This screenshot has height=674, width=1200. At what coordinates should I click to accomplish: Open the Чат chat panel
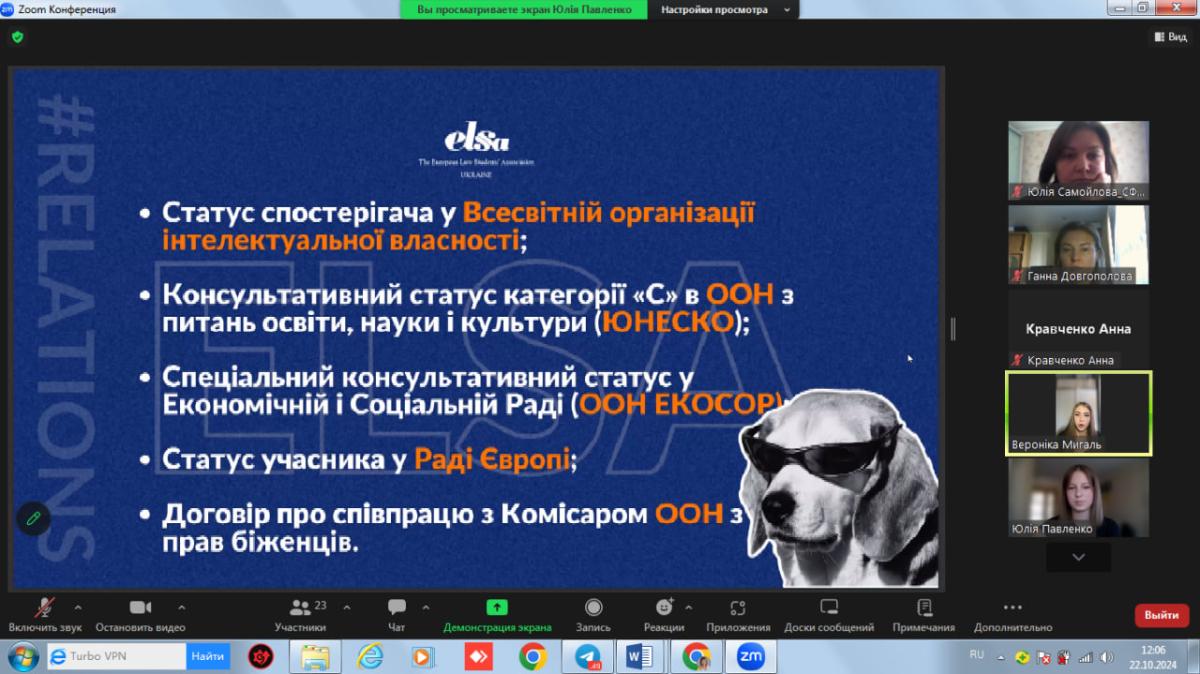click(x=397, y=608)
